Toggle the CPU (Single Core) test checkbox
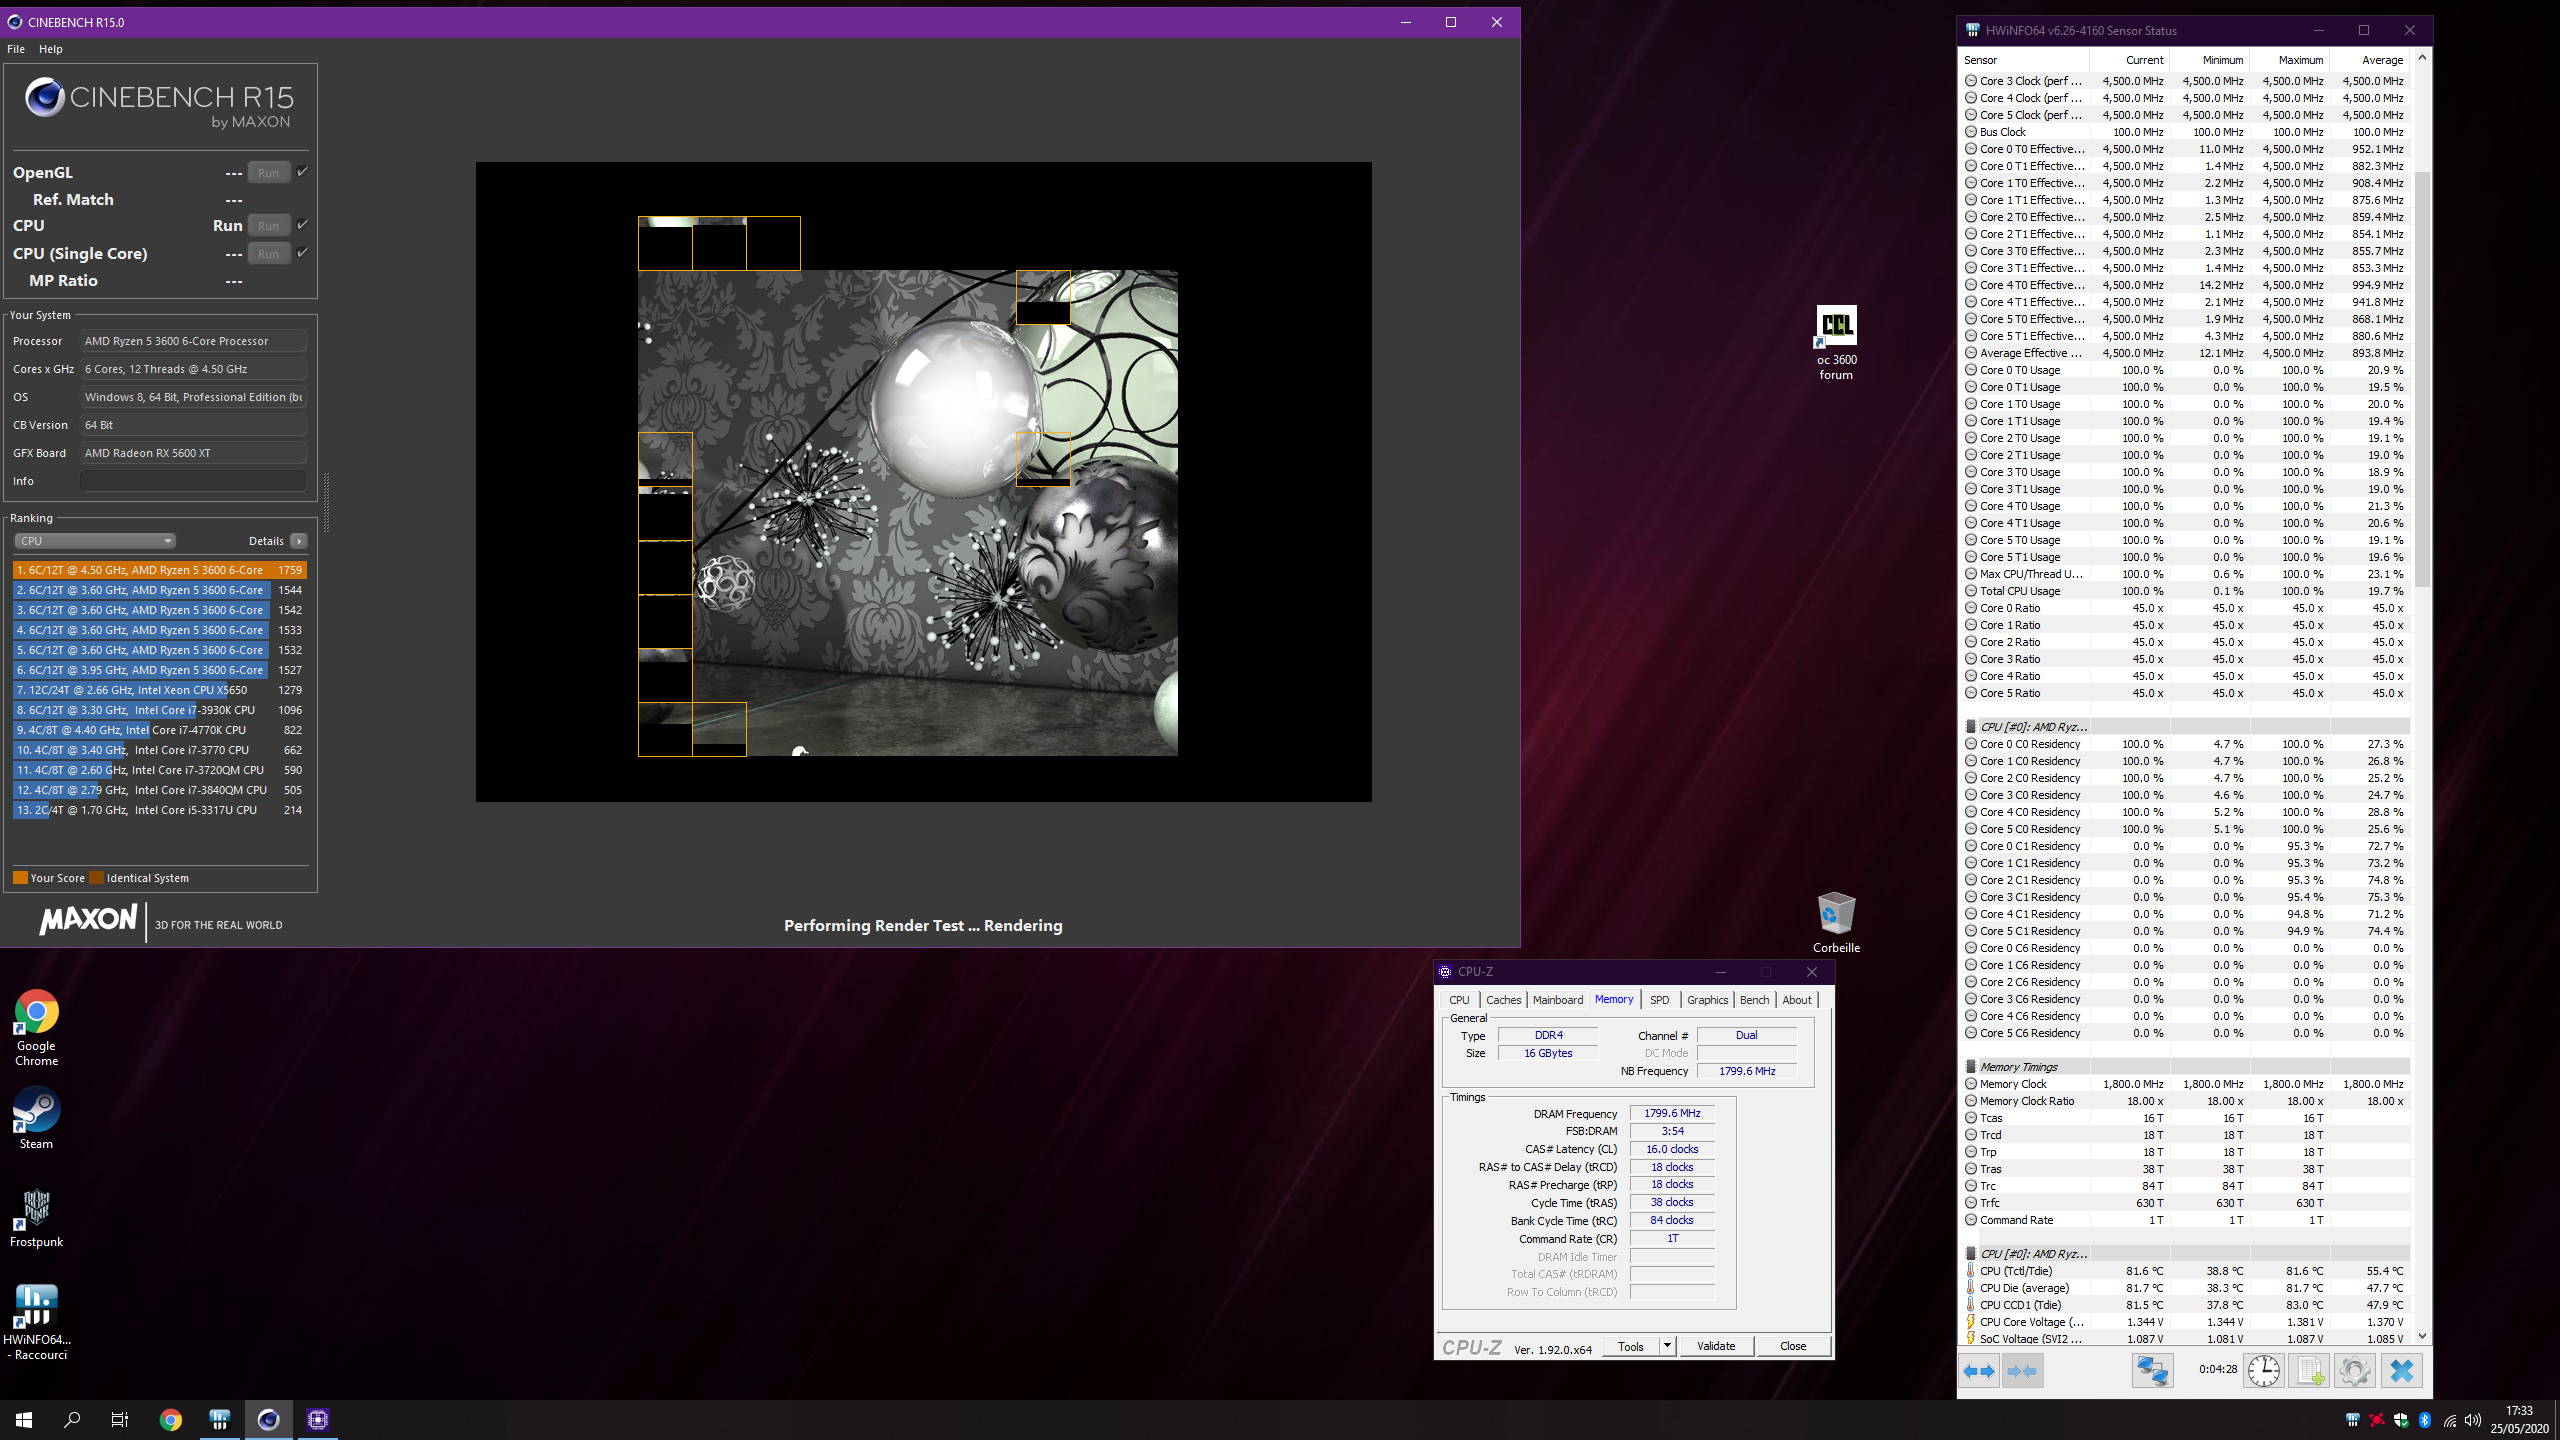This screenshot has height=1440, width=2560. [302, 252]
